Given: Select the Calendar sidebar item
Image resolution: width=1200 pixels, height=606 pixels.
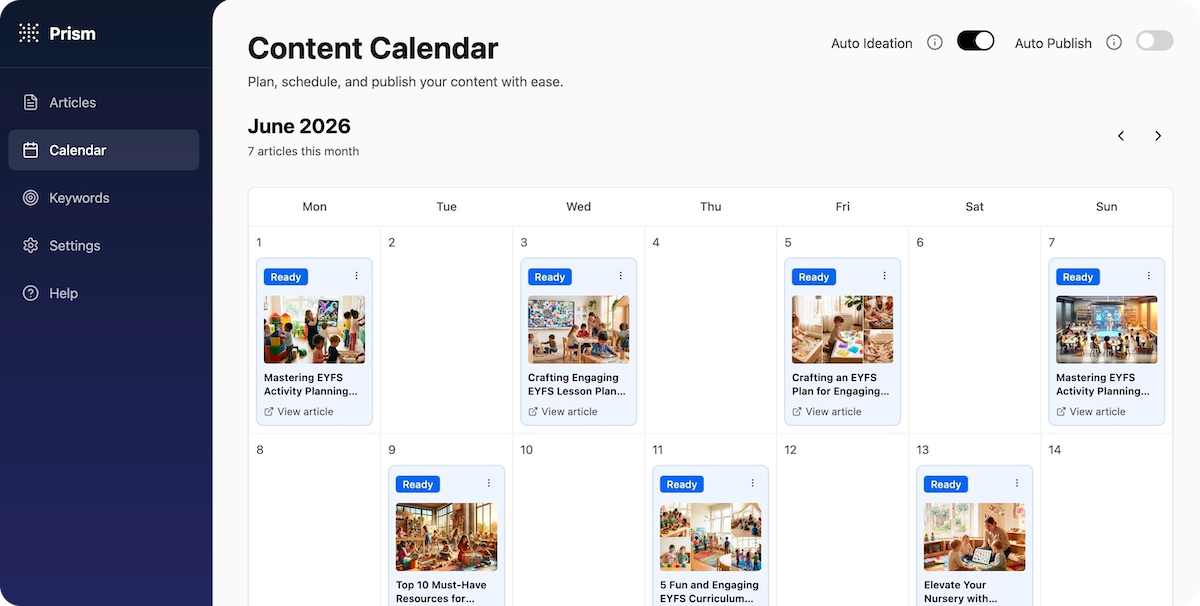Looking at the screenshot, I should tap(77, 150).
